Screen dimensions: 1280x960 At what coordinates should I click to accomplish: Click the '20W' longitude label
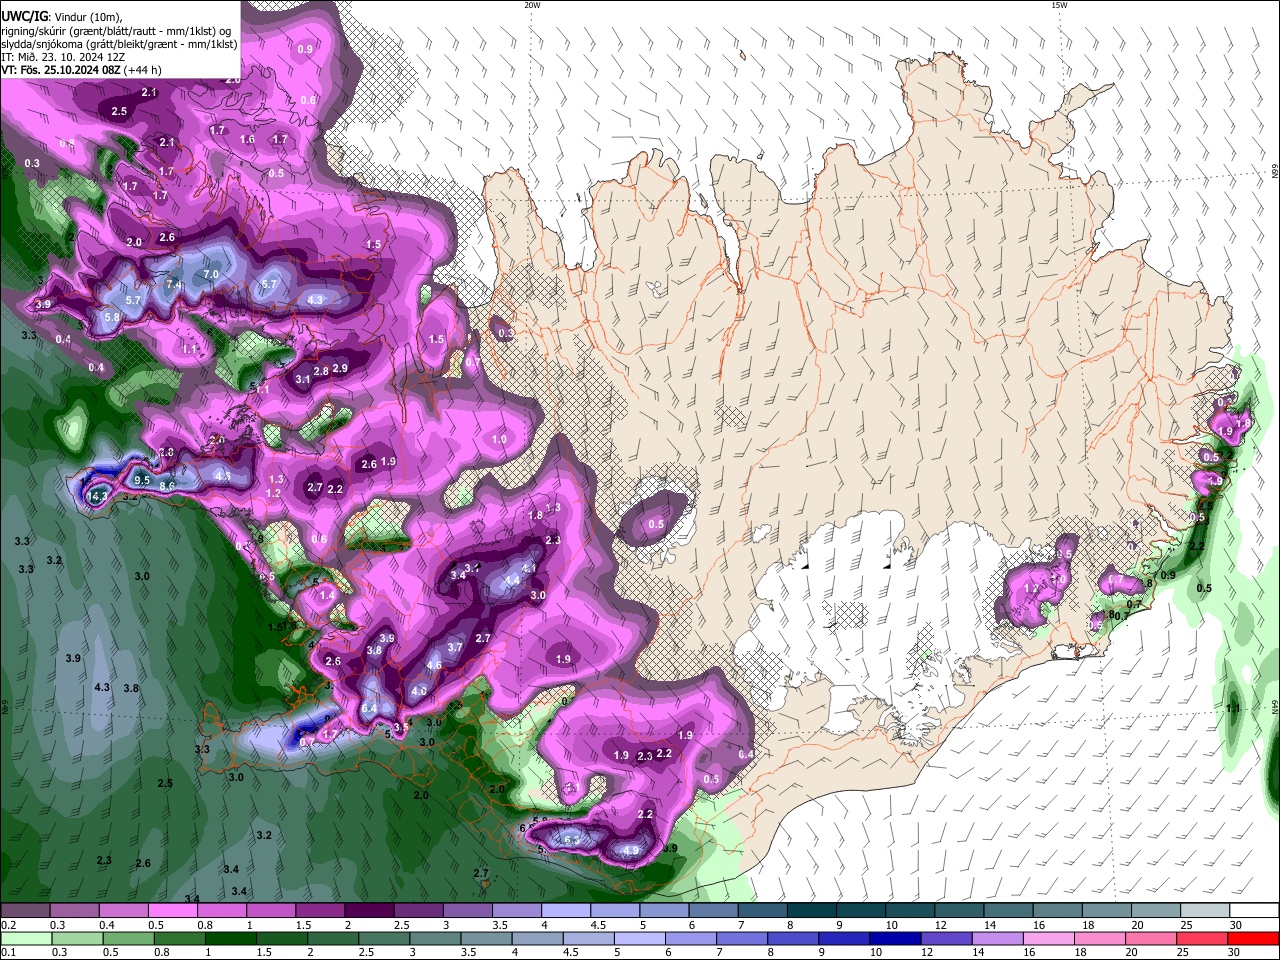[x=533, y=5]
